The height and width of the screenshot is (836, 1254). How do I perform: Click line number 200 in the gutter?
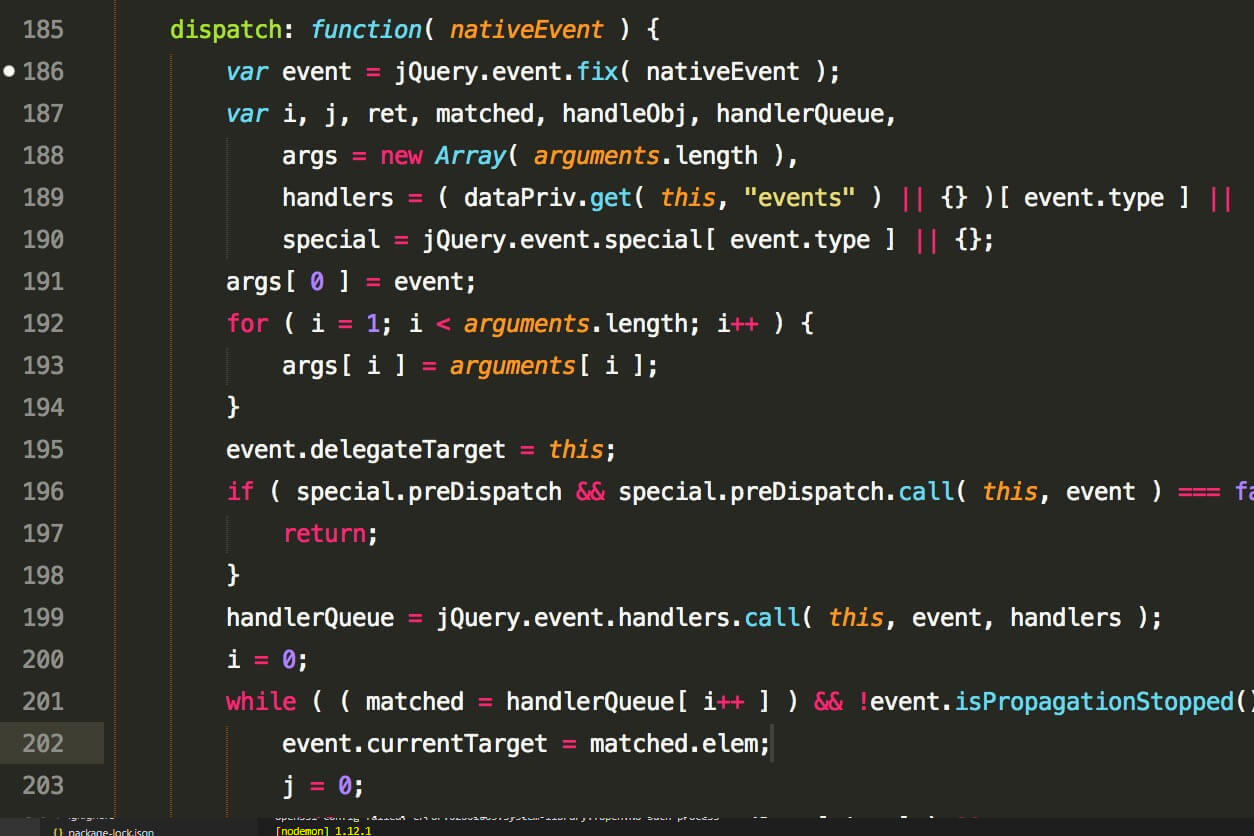point(43,659)
